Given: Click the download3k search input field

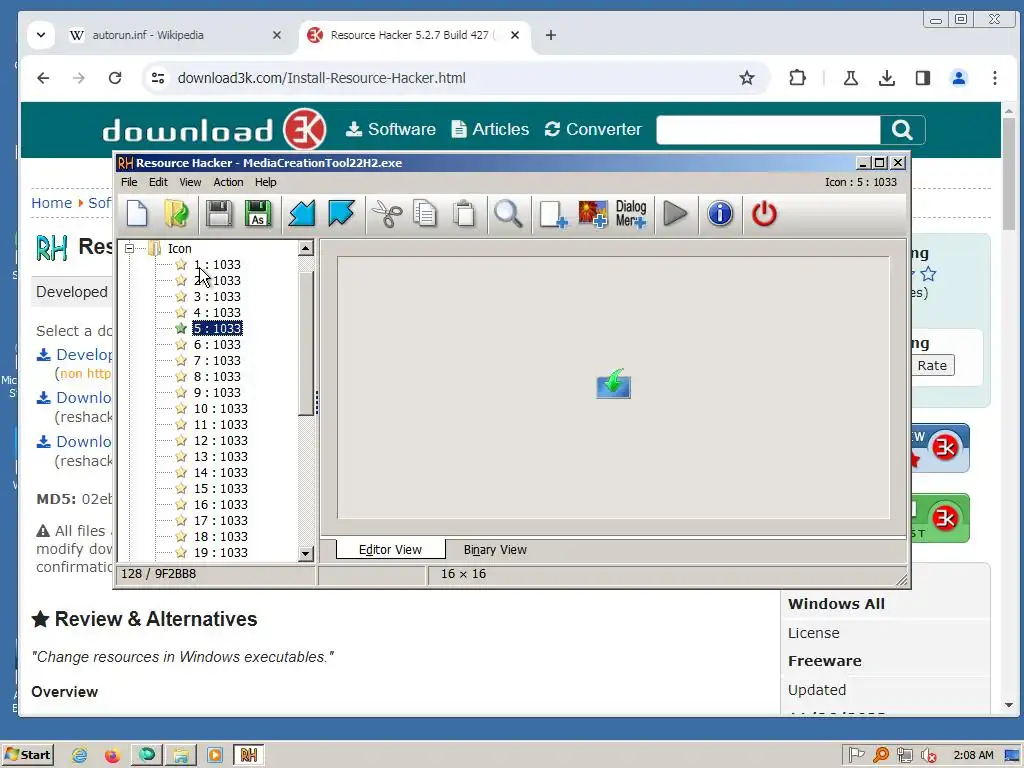Looking at the screenshot, I should pyautogui.click(x=768, y=130).
